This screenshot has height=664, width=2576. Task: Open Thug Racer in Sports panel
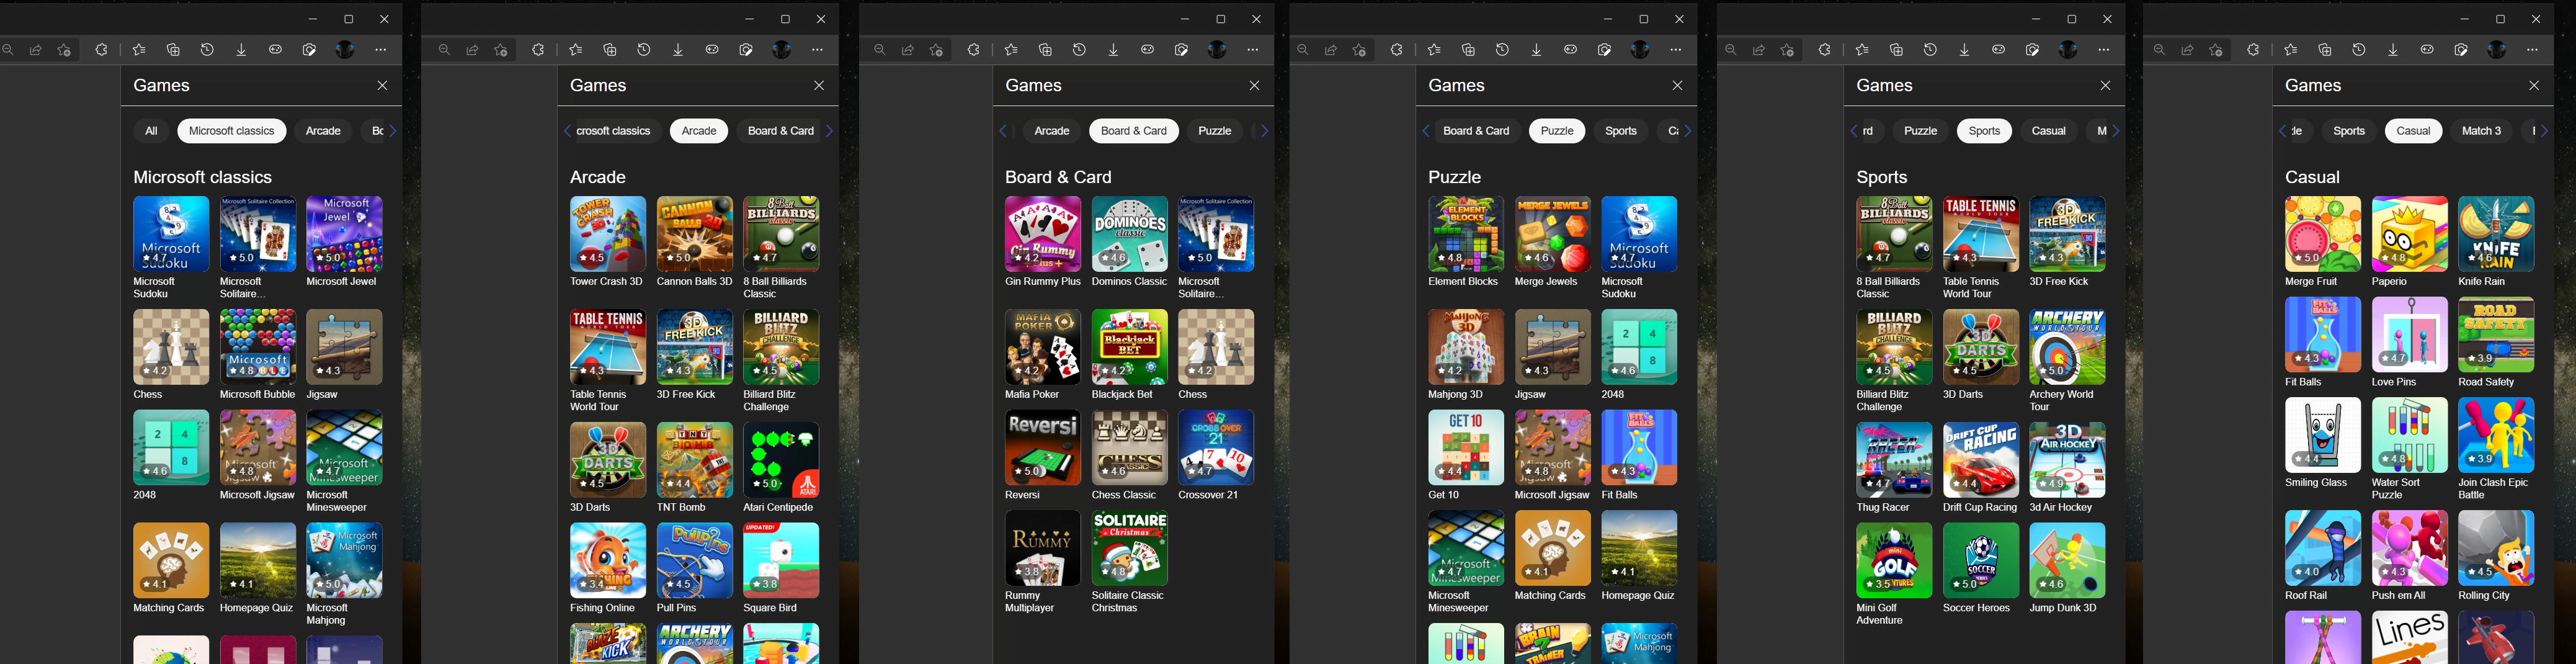[x=1894, y=467]
